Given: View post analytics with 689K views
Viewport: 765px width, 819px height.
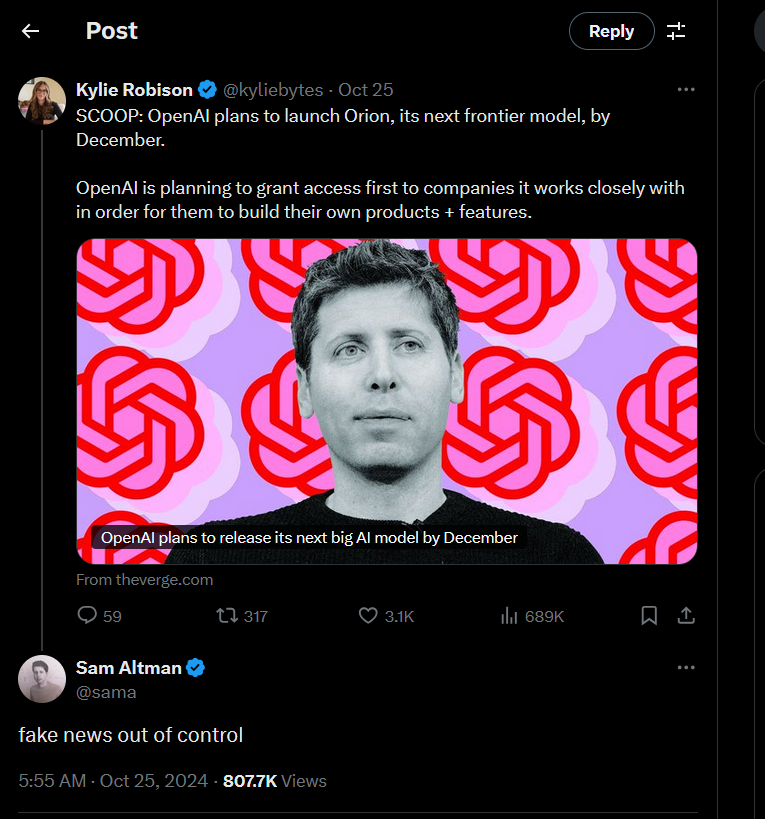Looking at the screenshot, I should pos(509,616).
